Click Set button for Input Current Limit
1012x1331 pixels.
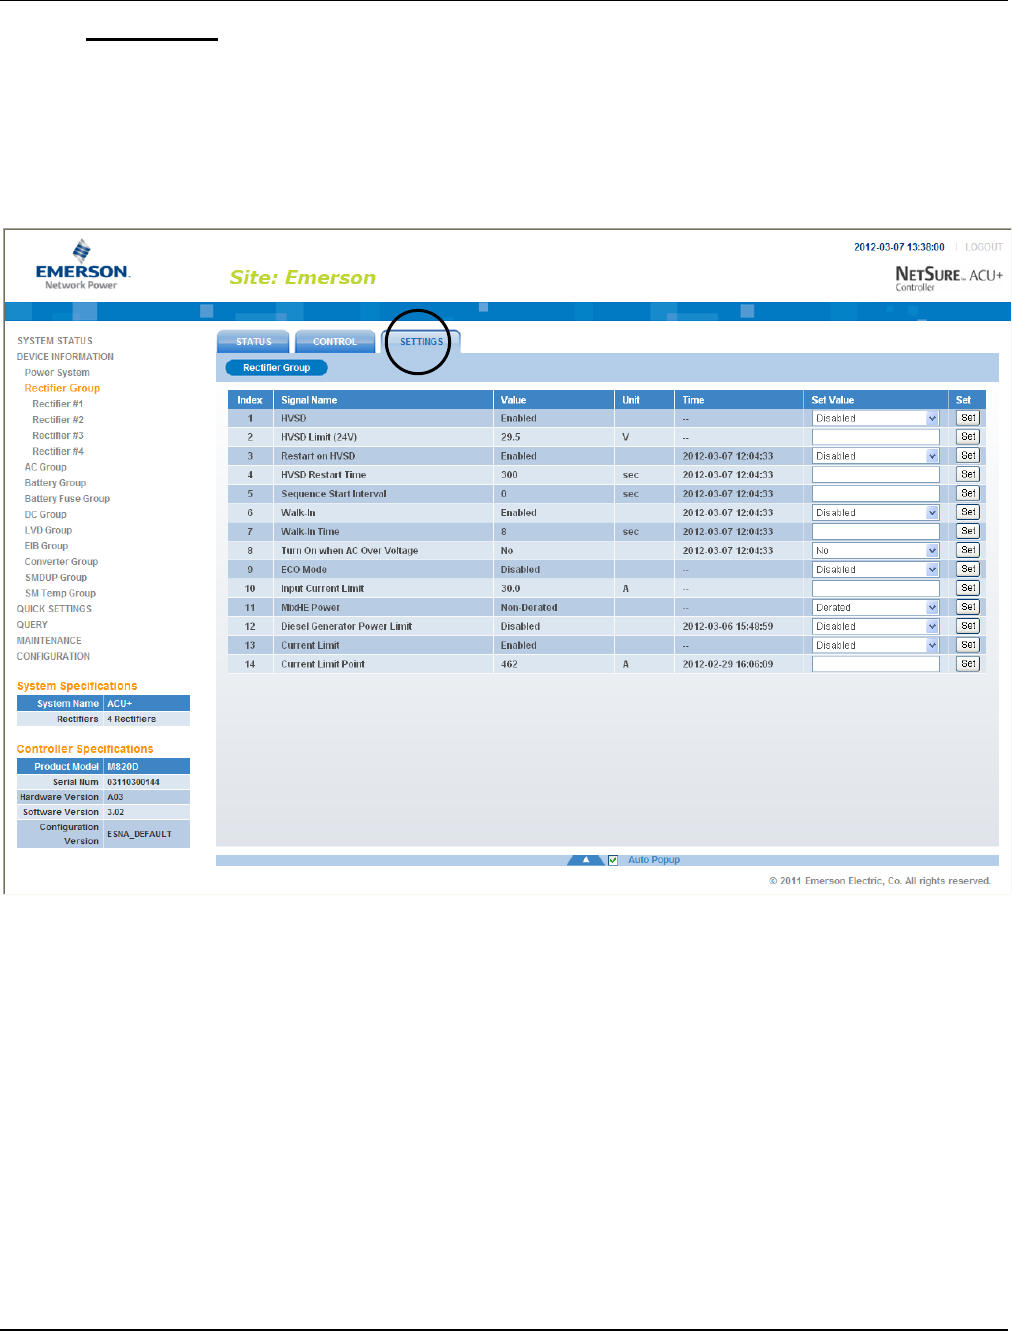968,589
